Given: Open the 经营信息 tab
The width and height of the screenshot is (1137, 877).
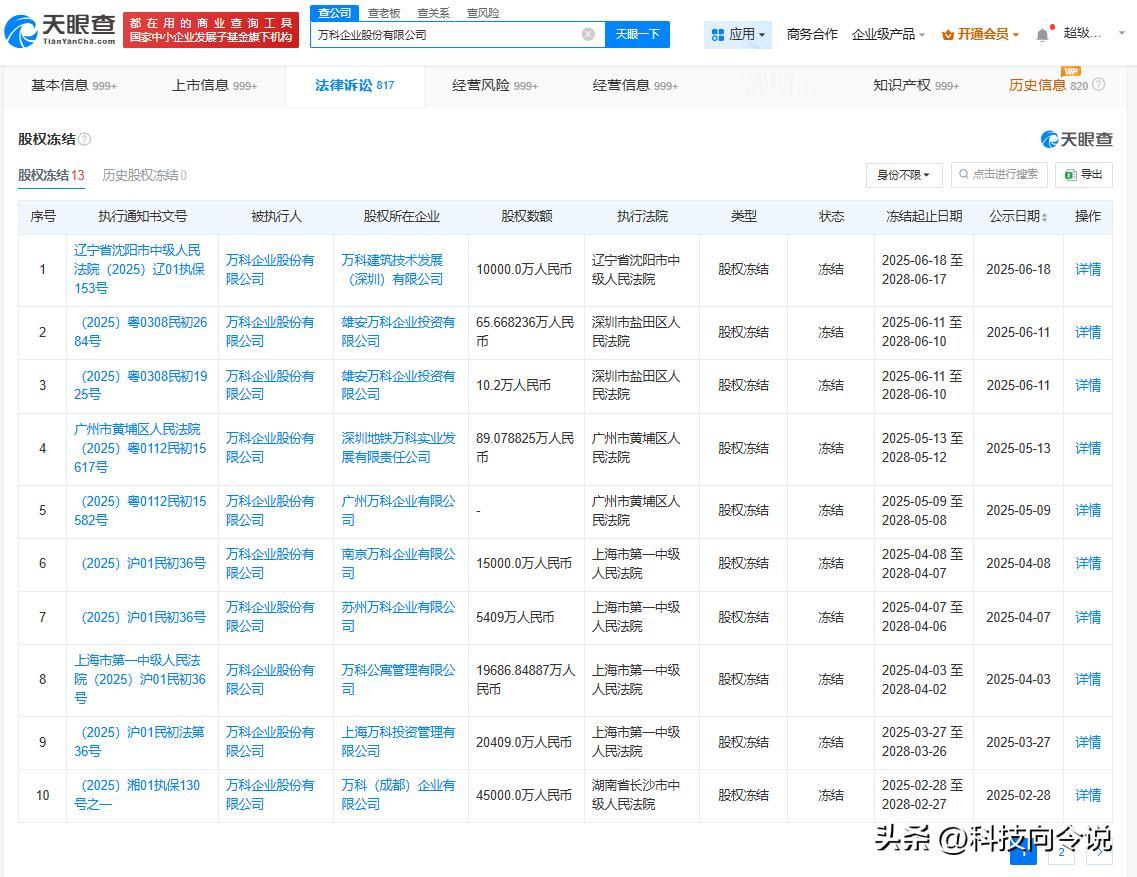Looking at the screenshot, I should click(635, 86).
